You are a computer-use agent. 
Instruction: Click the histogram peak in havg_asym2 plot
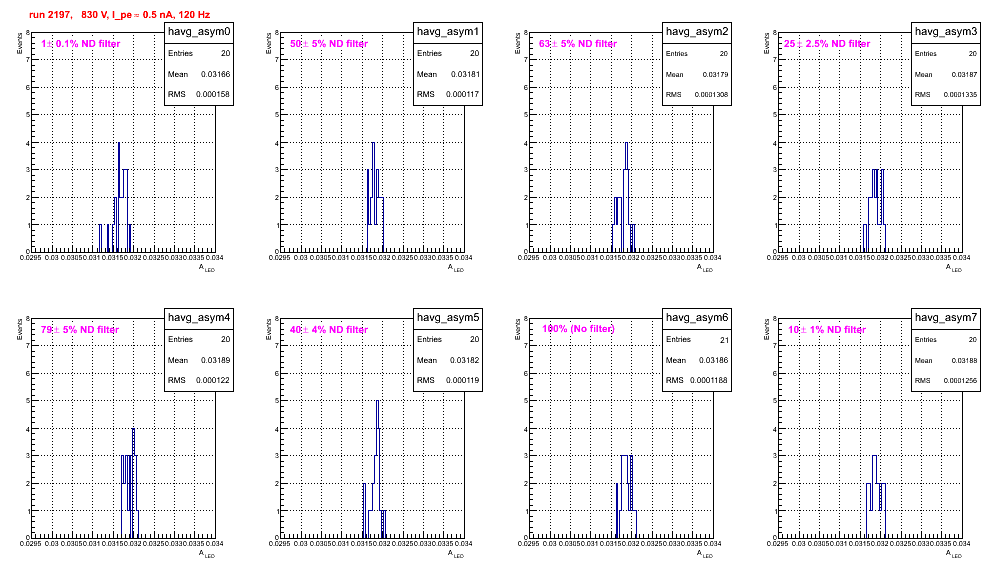[x=626, y=145]
